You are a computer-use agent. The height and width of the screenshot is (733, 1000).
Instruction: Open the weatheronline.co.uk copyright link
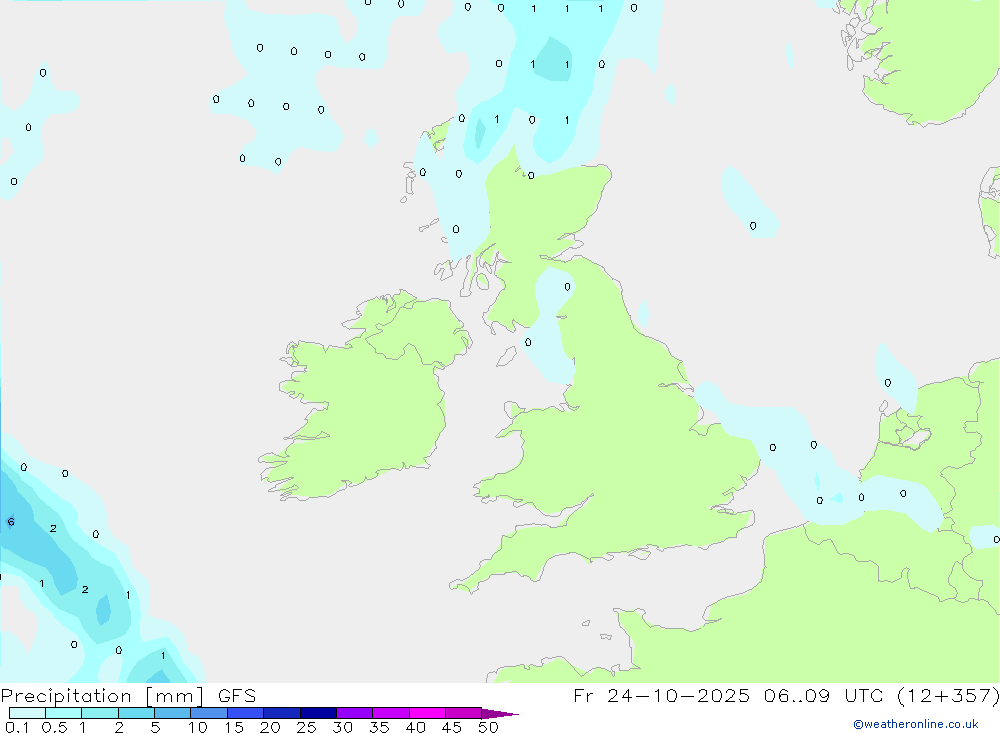pyautogui.click(x=915, y=724)
